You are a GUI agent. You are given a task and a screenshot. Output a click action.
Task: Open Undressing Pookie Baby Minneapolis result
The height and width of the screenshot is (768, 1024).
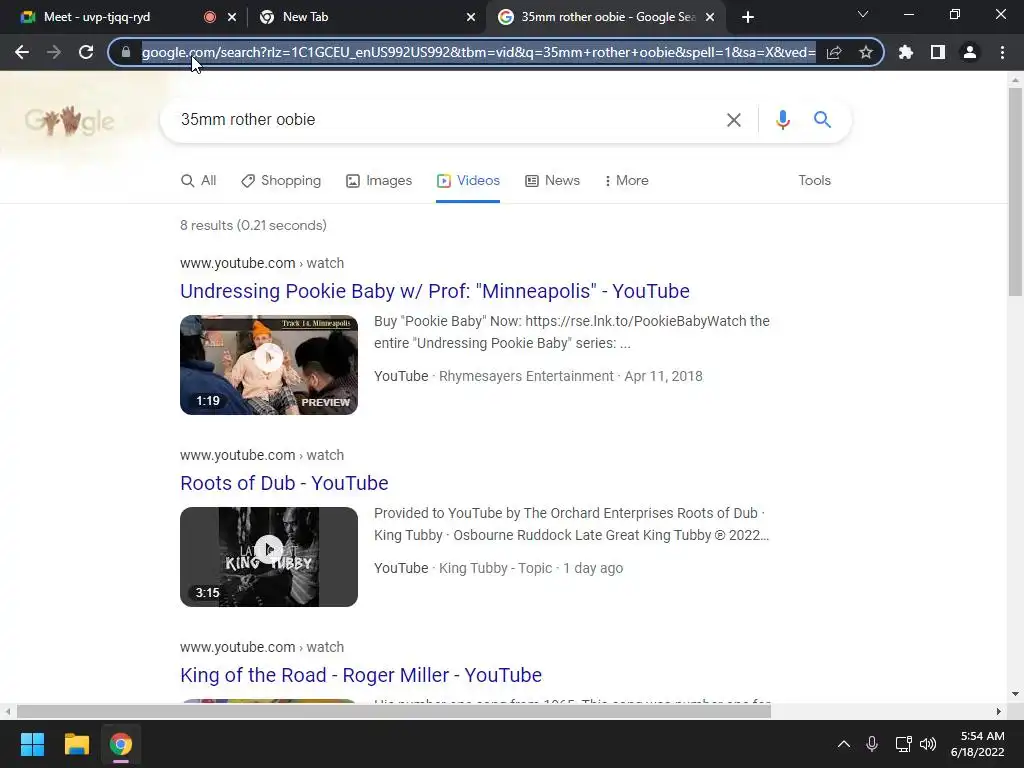[435, 291]
